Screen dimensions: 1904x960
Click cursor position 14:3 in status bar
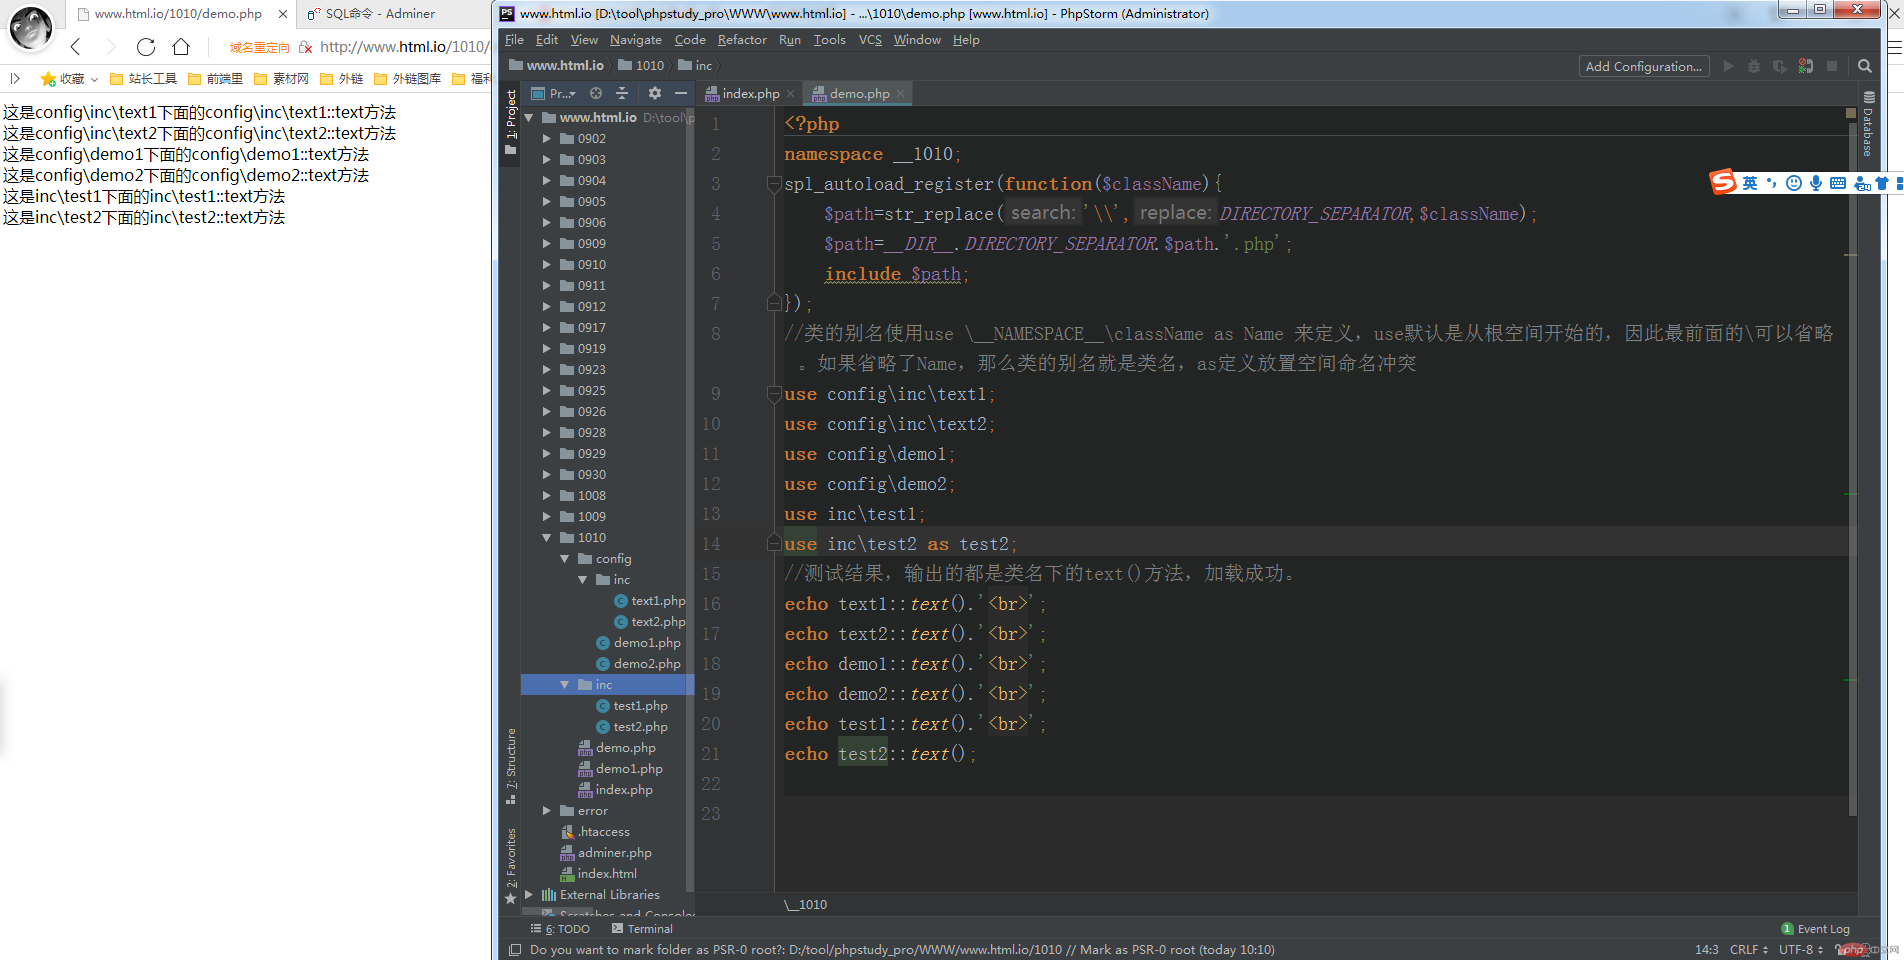pyautogui.click(x=1706, y=950)
